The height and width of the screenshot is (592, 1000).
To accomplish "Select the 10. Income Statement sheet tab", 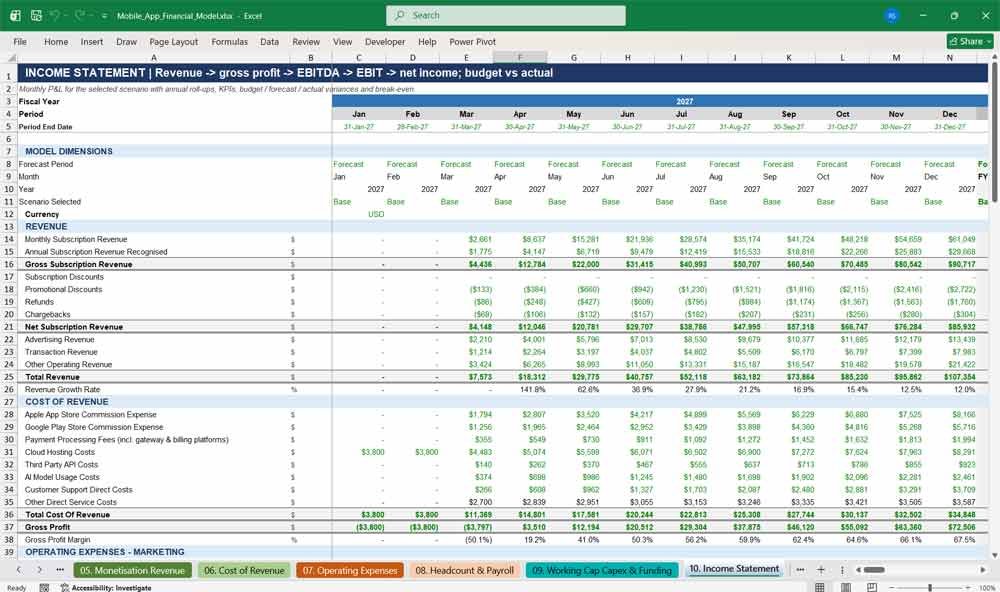I will point(734,569).
